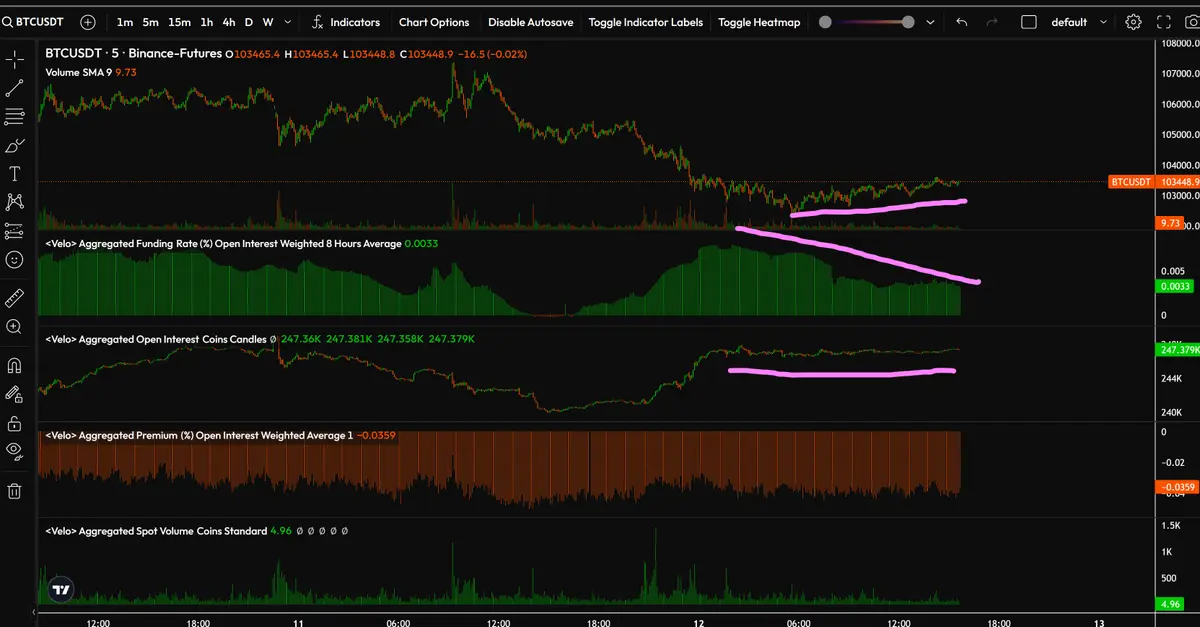Open the chart settings gear

coord(1133,22)
